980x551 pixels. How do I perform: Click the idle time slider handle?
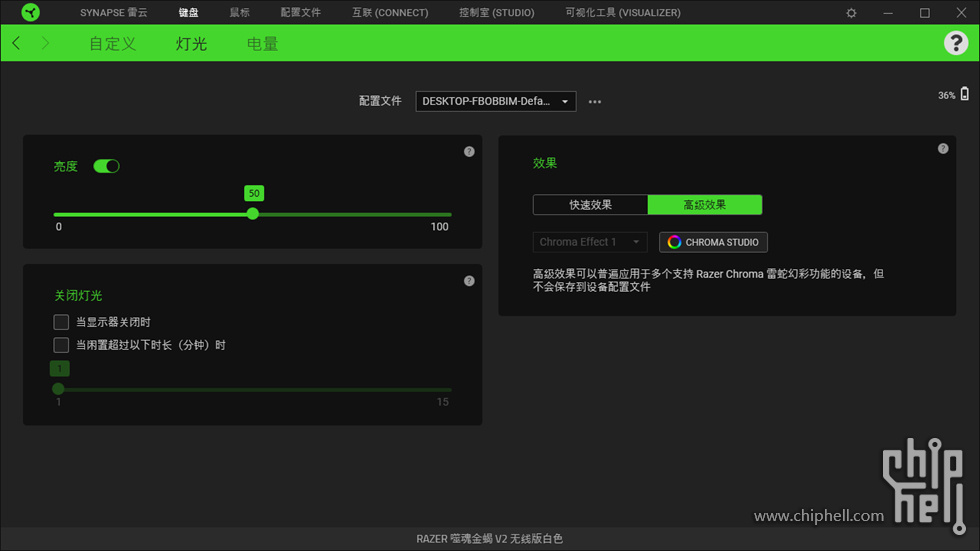(x=58, y=389)
